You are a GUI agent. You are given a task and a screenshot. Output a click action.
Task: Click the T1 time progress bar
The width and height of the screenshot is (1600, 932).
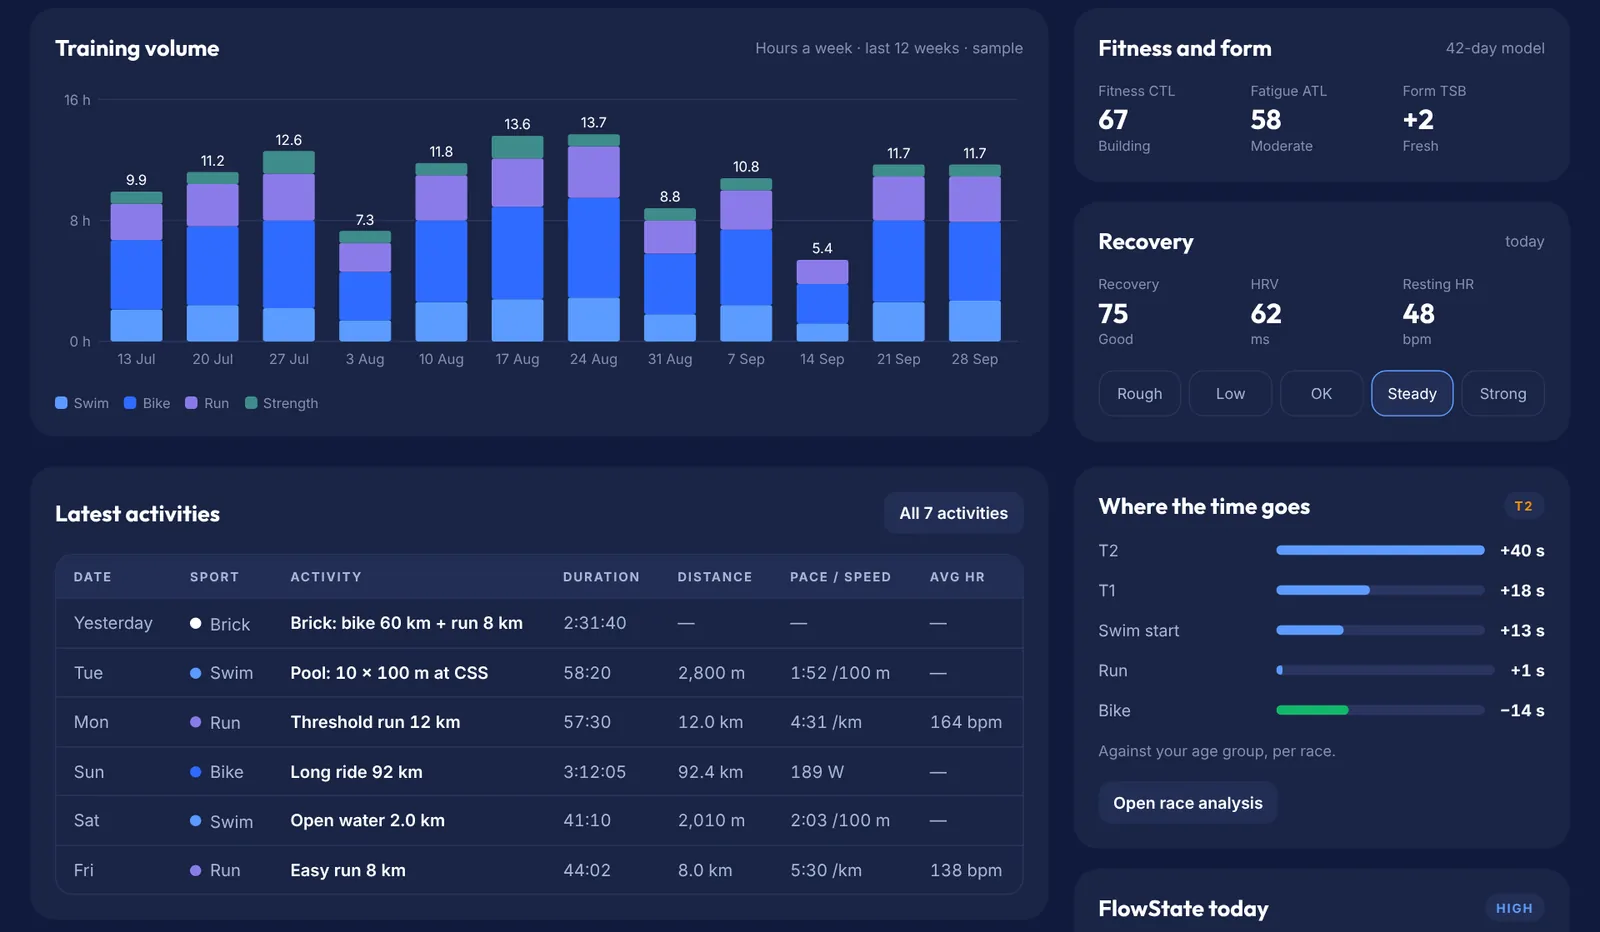pos(1380,590)
